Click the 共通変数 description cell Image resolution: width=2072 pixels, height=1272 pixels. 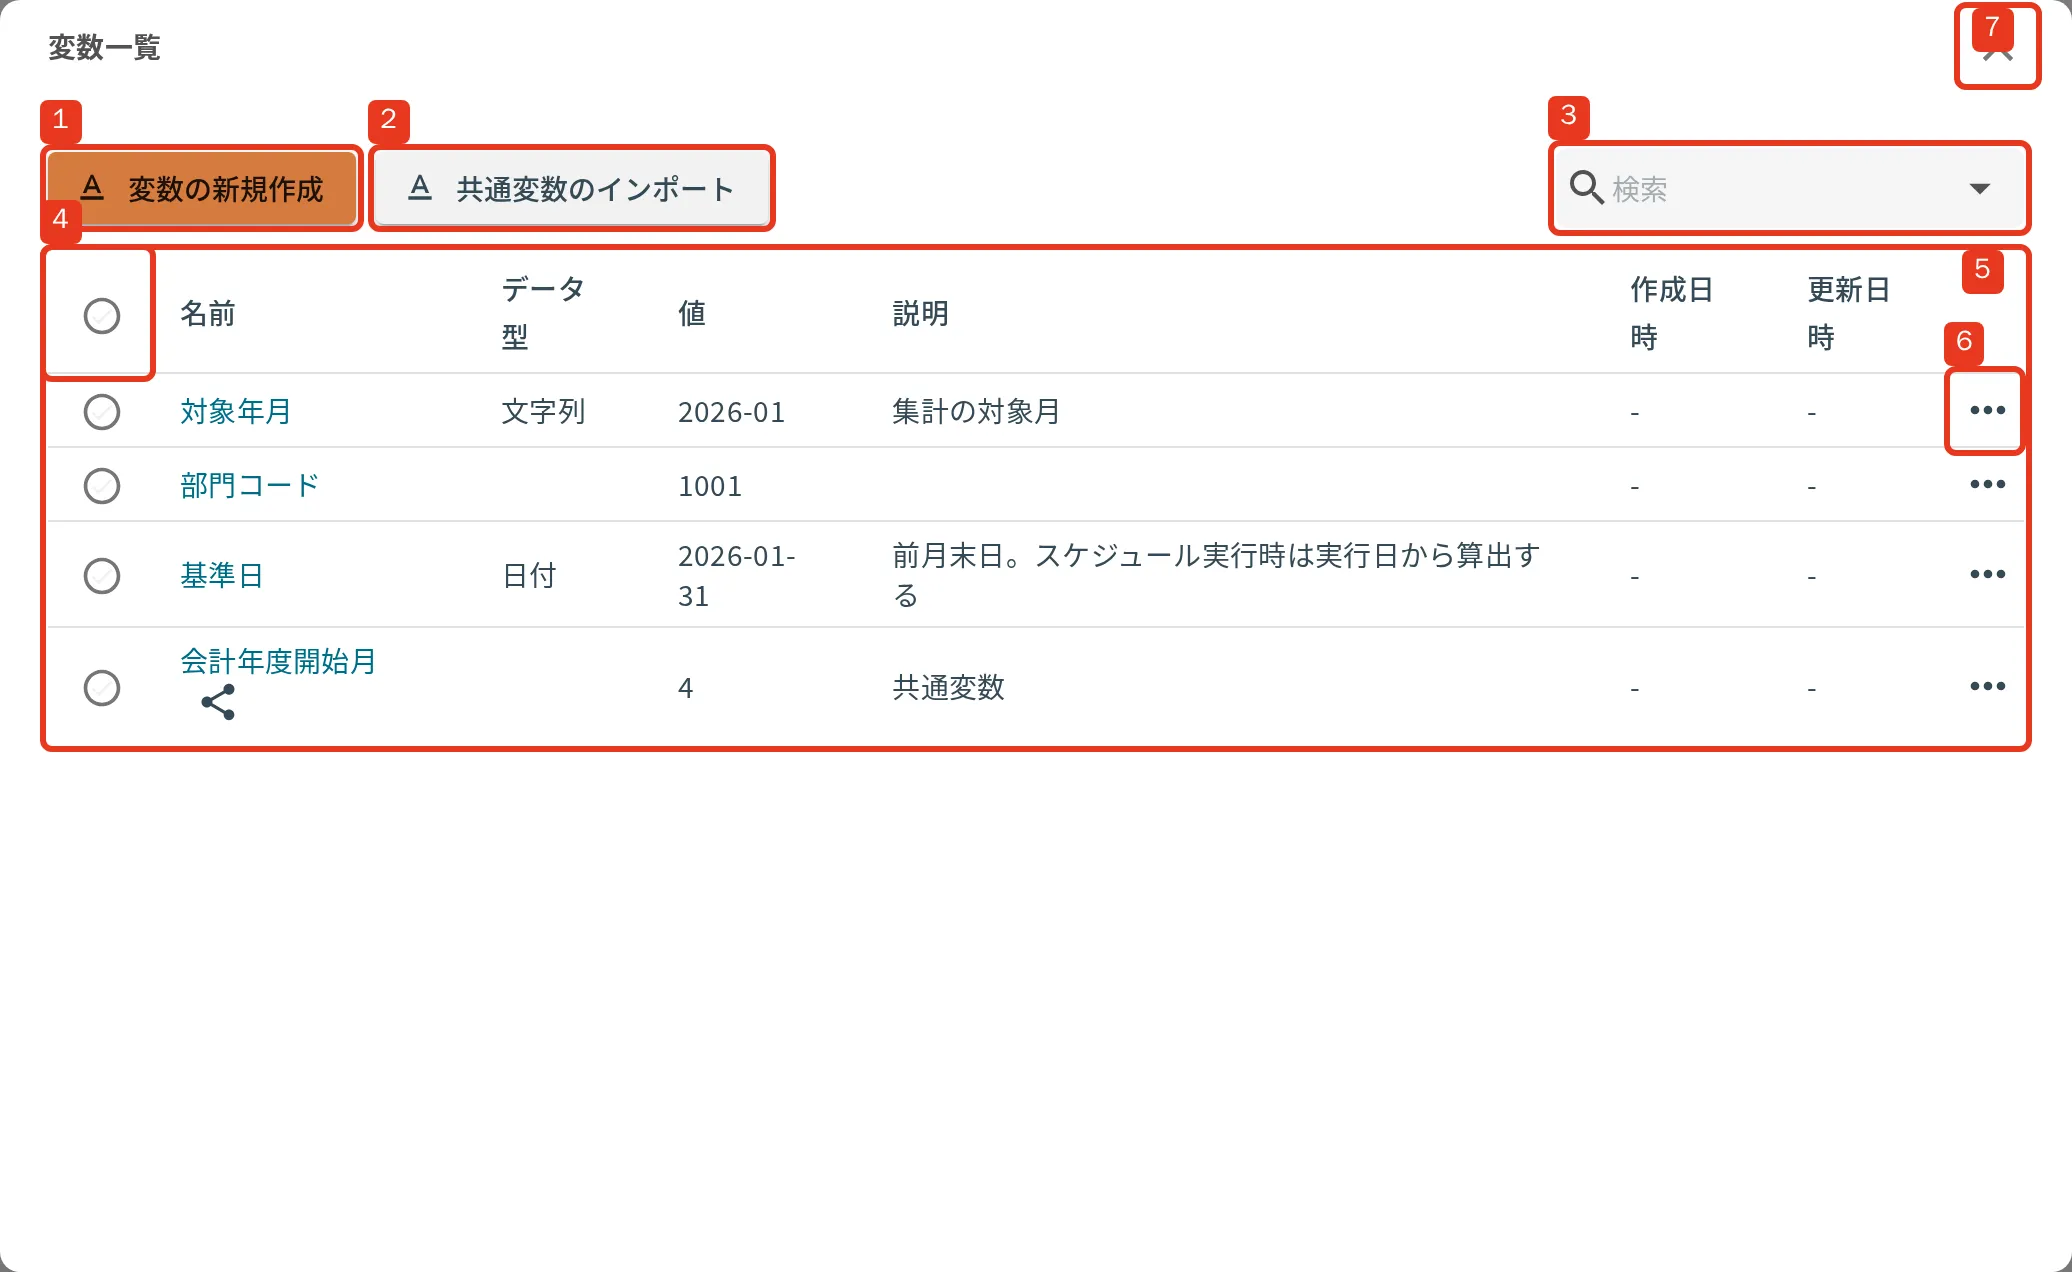coord(948,687)
